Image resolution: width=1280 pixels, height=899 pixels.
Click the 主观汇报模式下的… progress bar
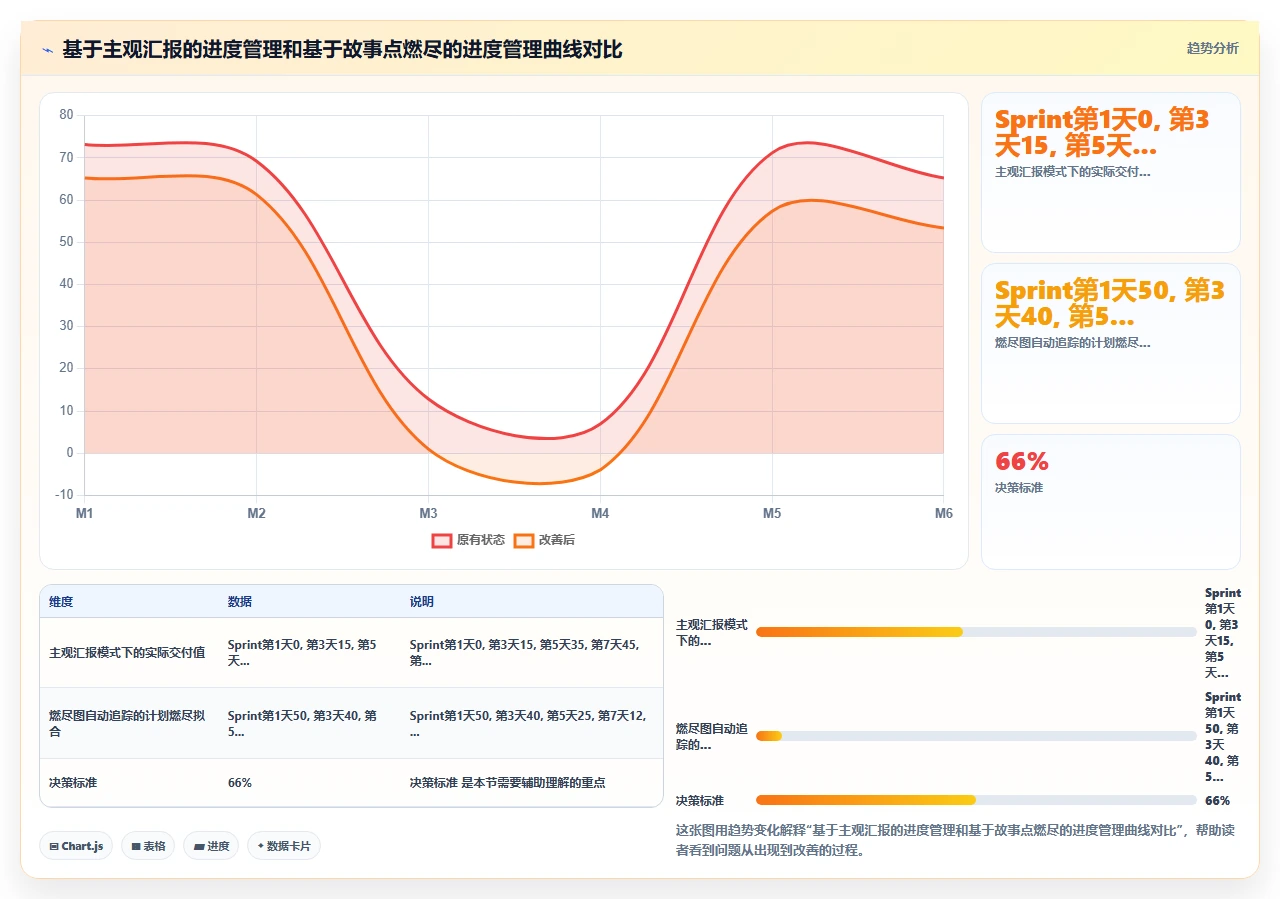(x=976, y=632)
